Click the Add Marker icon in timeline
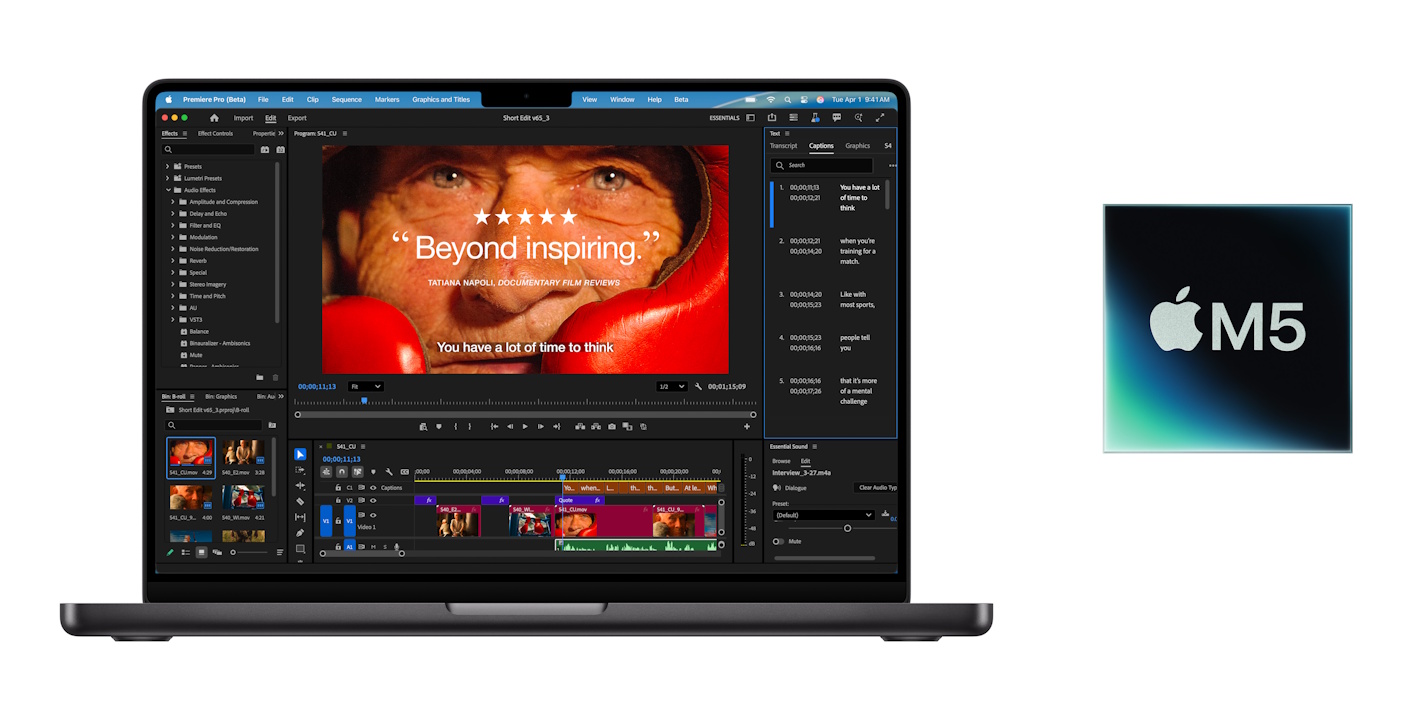This screenshot has width=1414, height=720. tap(373, 472)
